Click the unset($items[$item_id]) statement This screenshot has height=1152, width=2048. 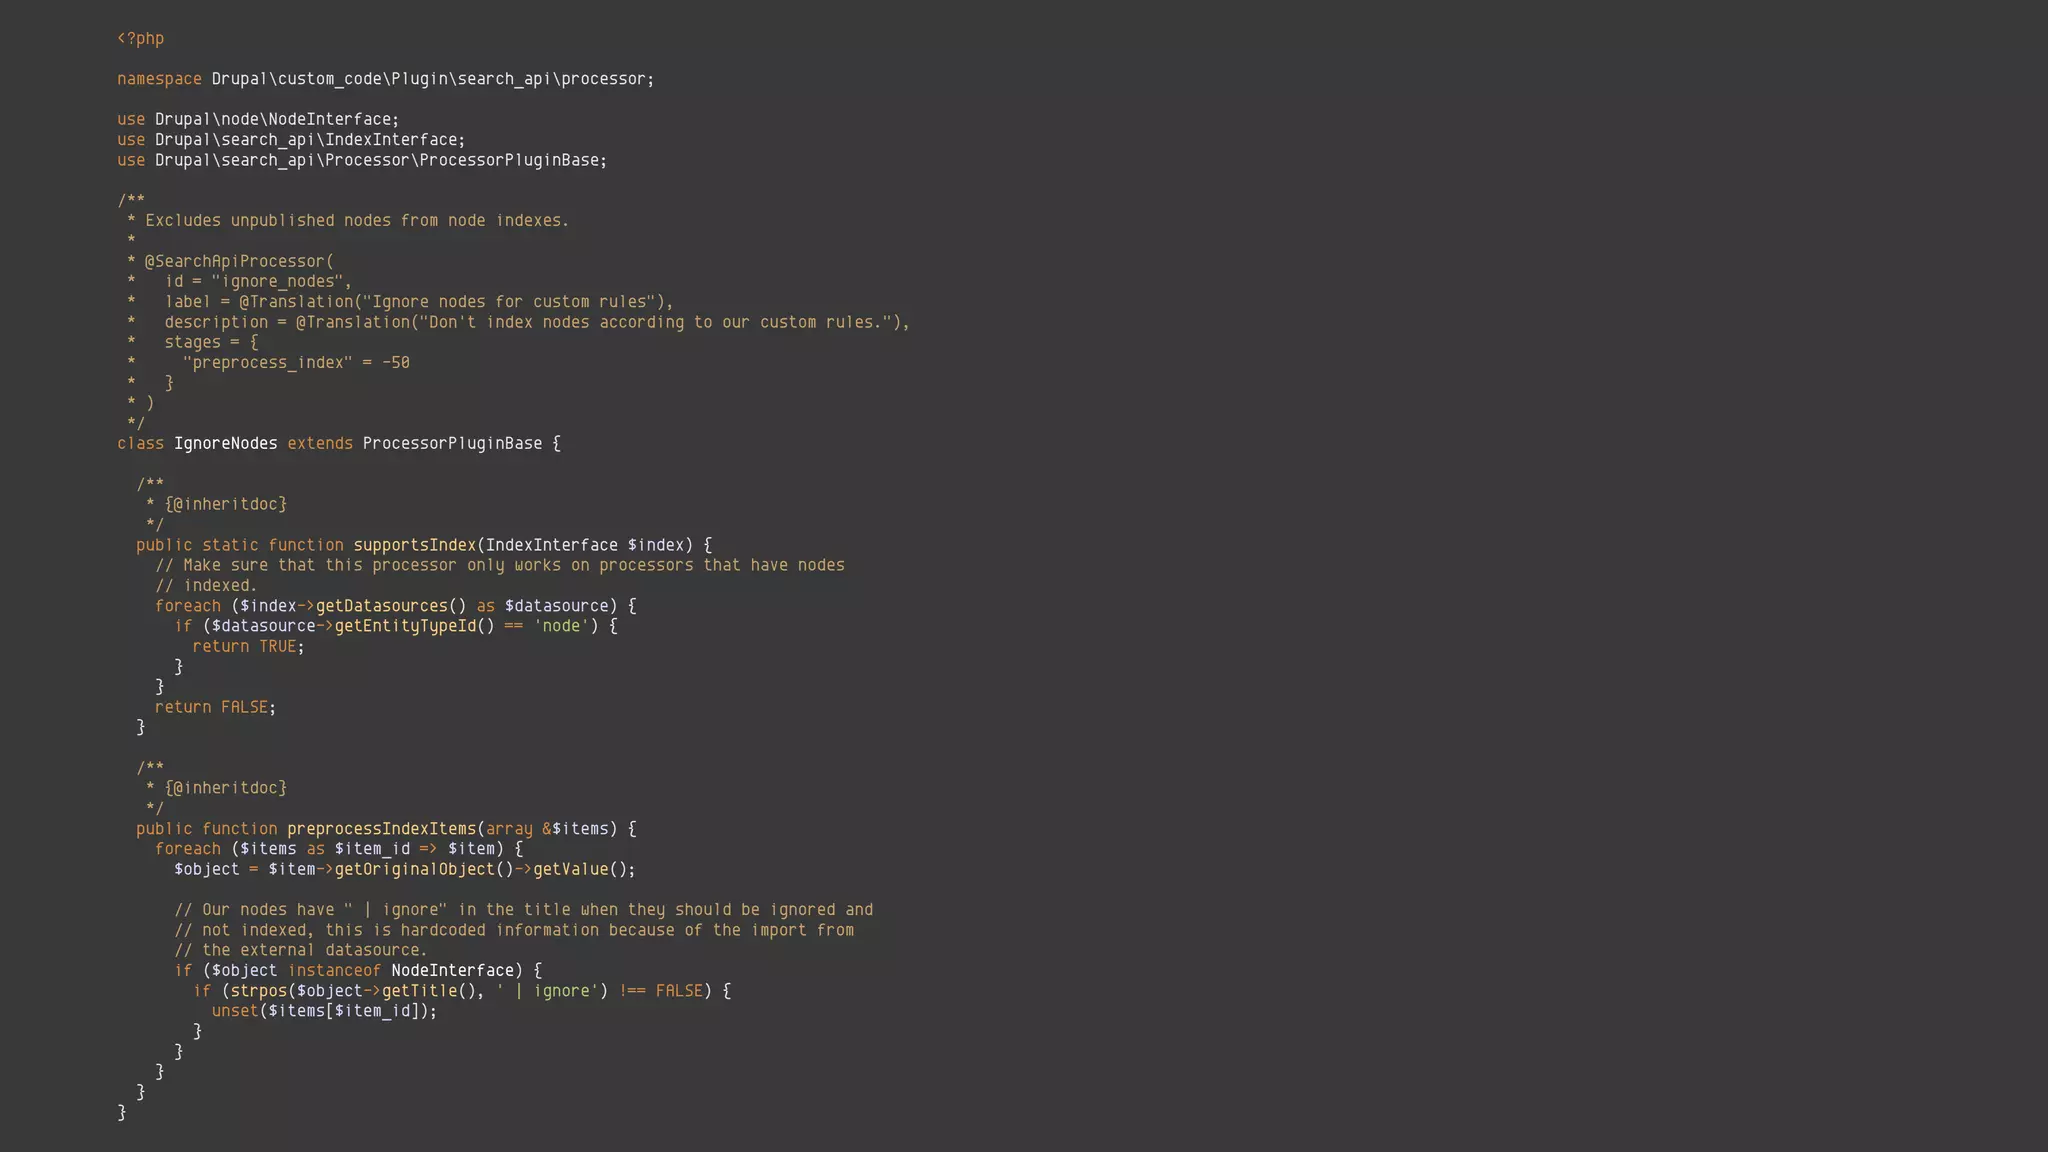pos(324,1011)
